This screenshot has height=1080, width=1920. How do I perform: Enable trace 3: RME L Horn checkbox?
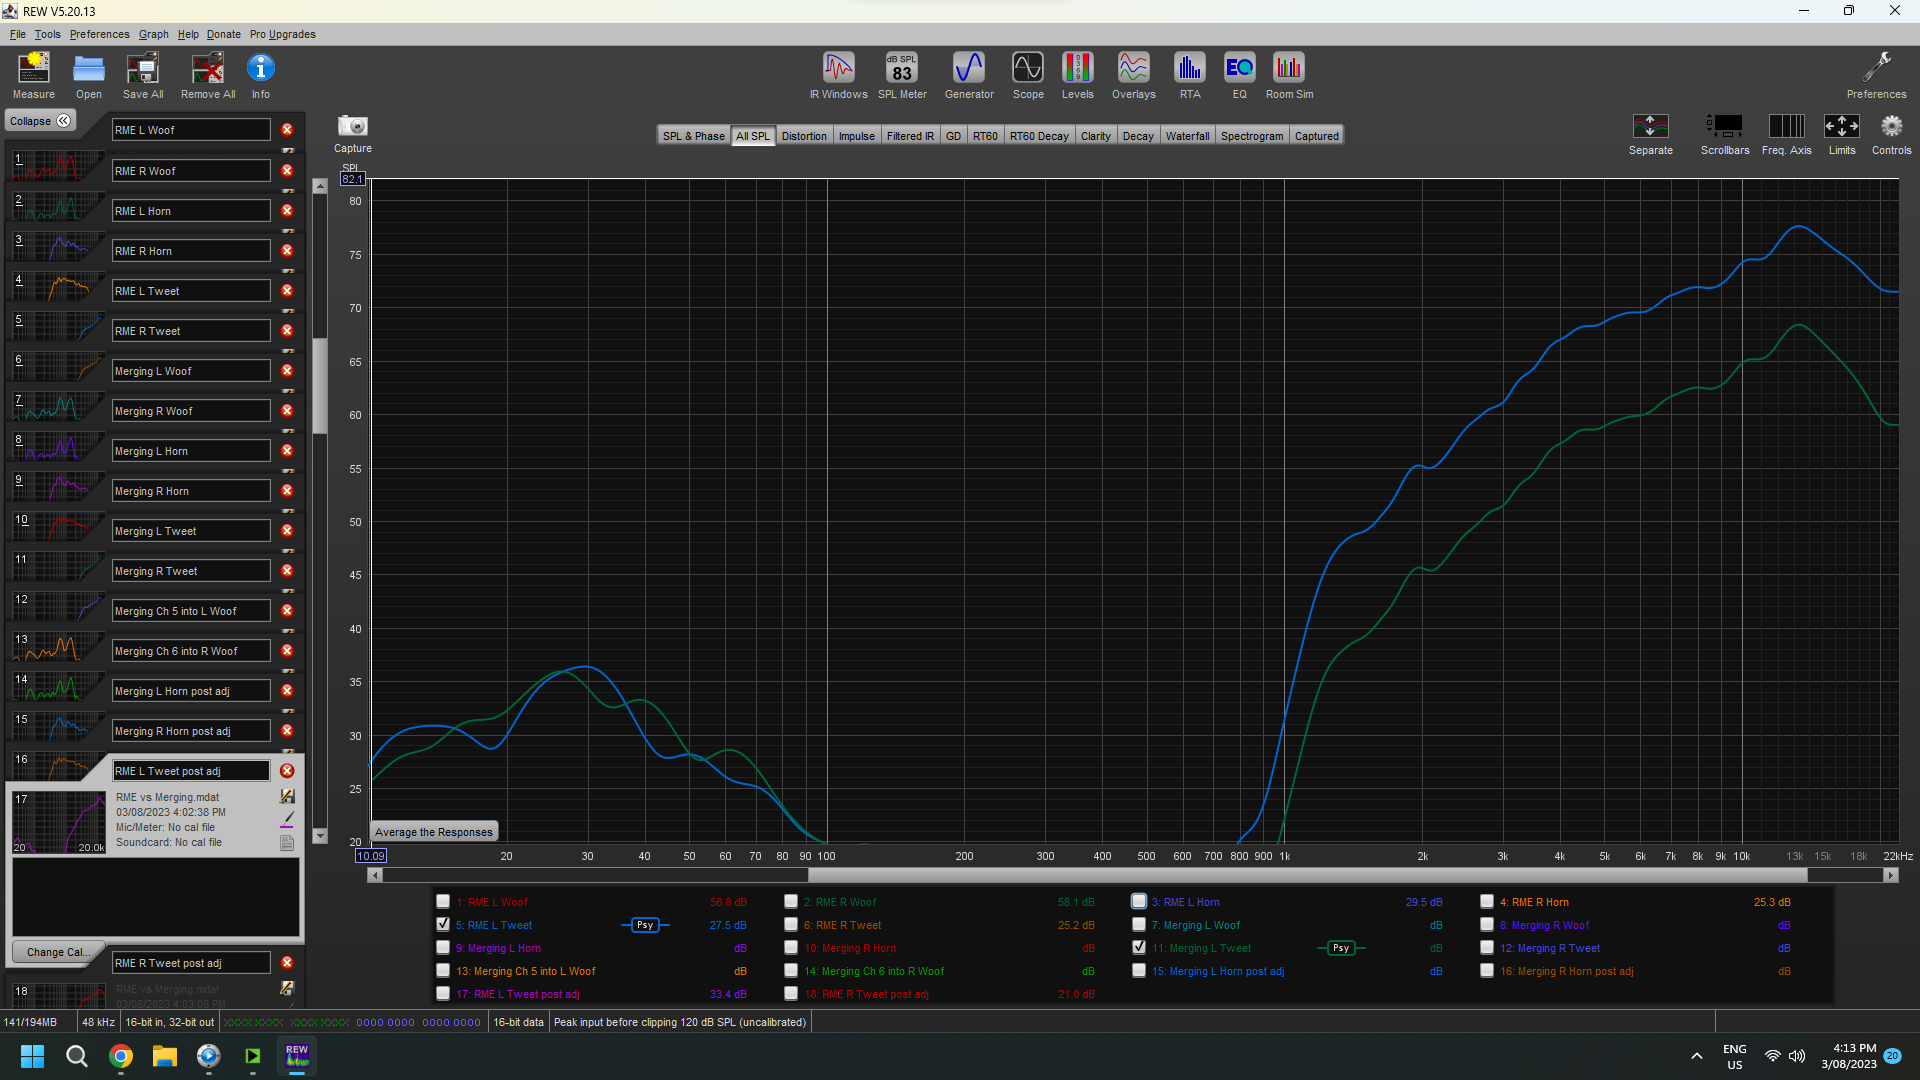[x=1139, y=901]
